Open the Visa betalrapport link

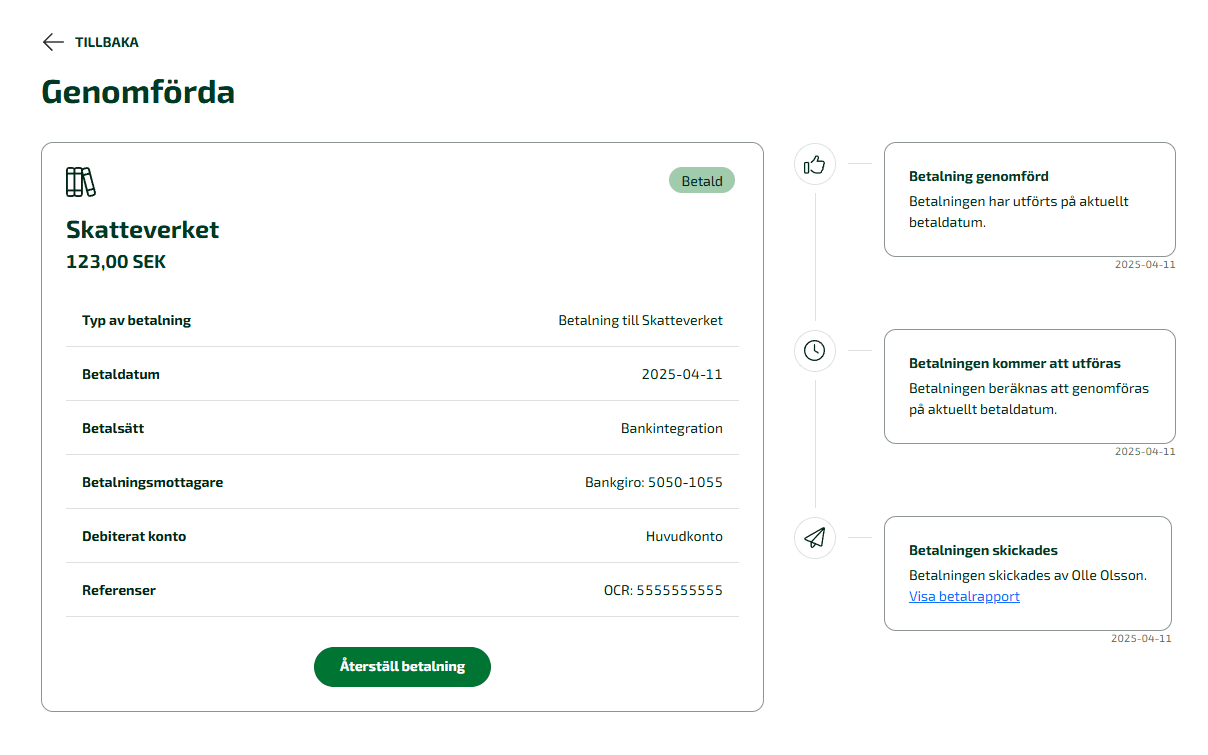tap(964, 596)
